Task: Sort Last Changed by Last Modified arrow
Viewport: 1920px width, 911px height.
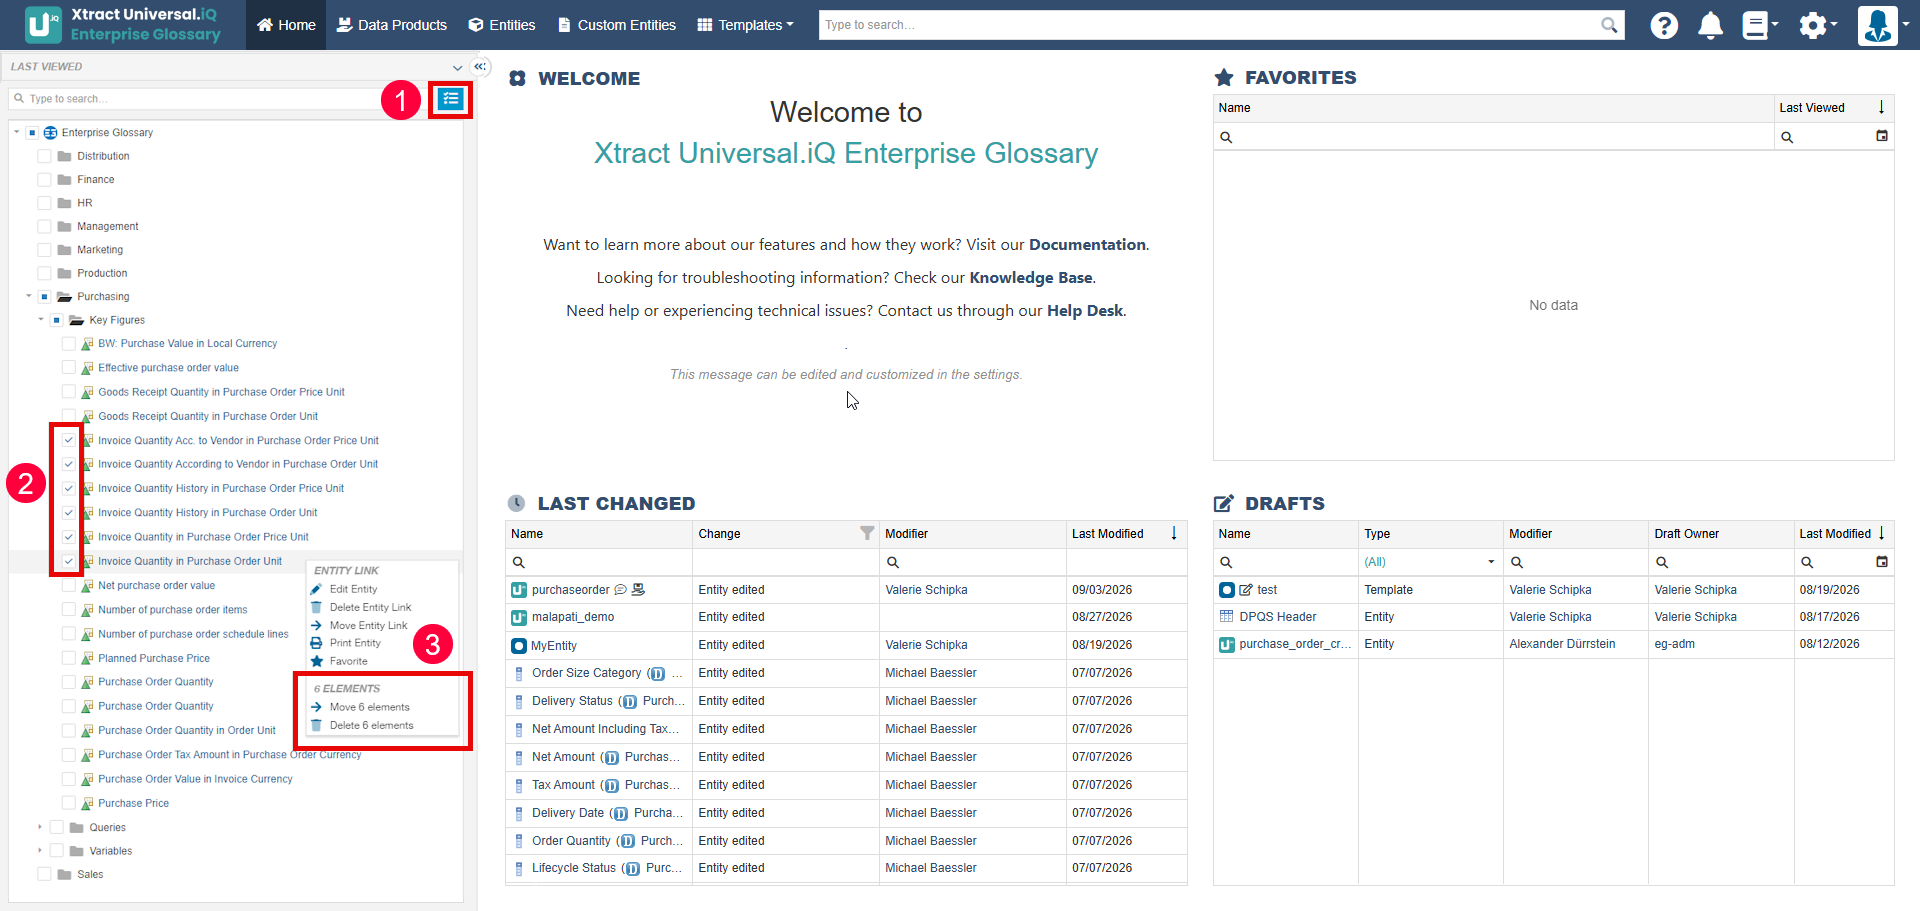Action: 1174,533
